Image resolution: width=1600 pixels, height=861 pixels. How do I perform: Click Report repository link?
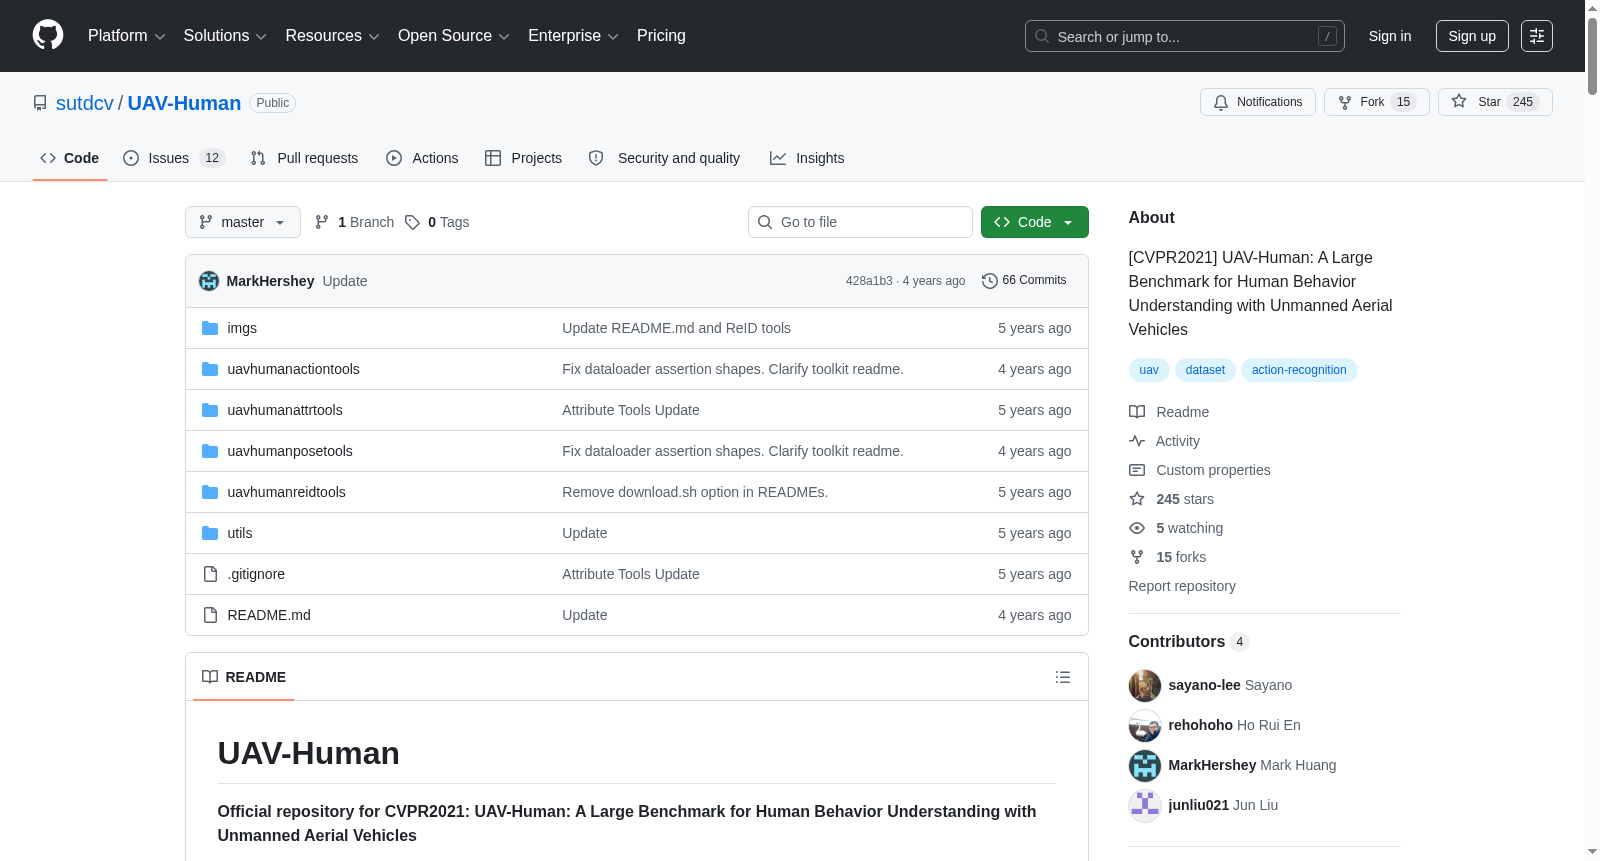(1182, 586)
